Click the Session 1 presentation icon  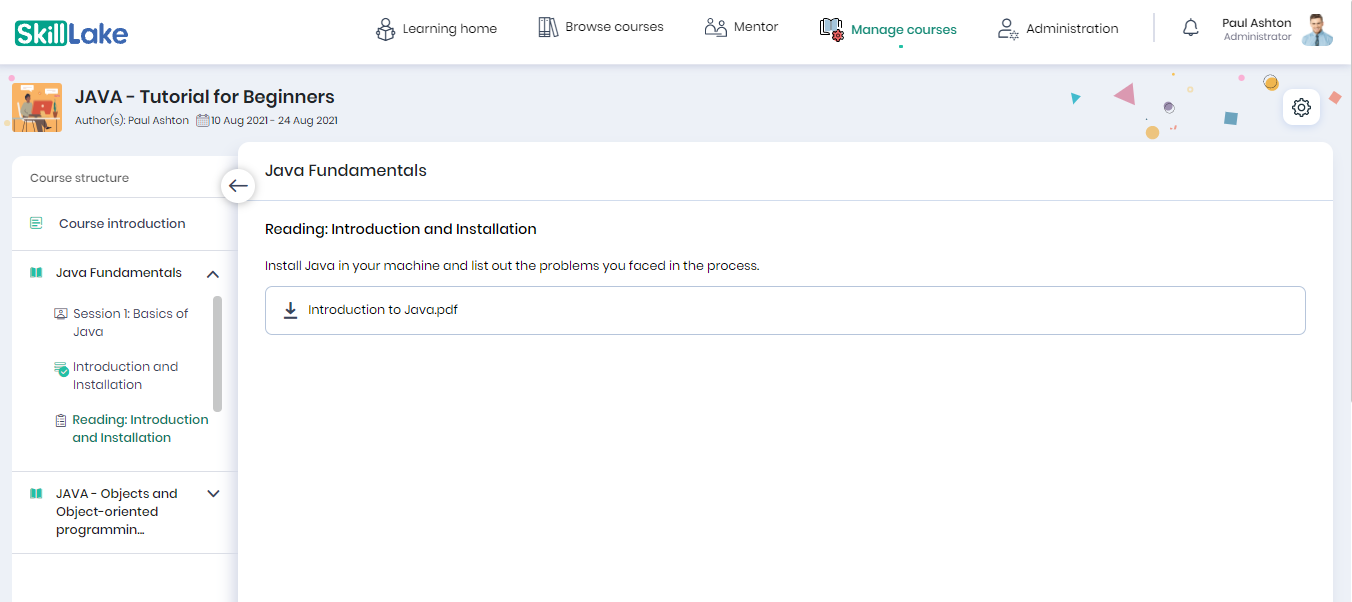click(x=60, y=313)
